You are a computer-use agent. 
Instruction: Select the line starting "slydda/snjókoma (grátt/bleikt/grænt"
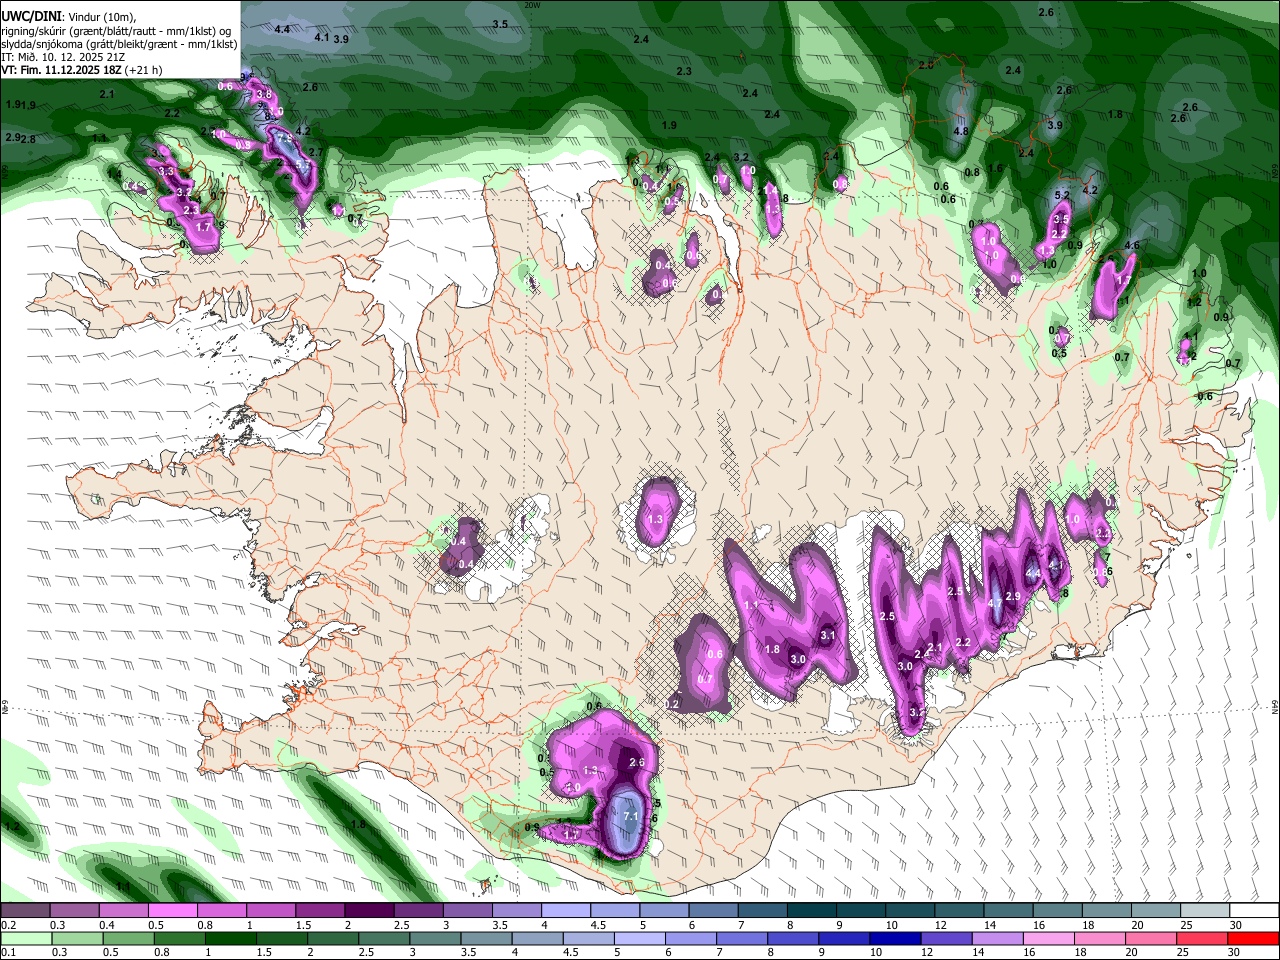tap(119, 44)
